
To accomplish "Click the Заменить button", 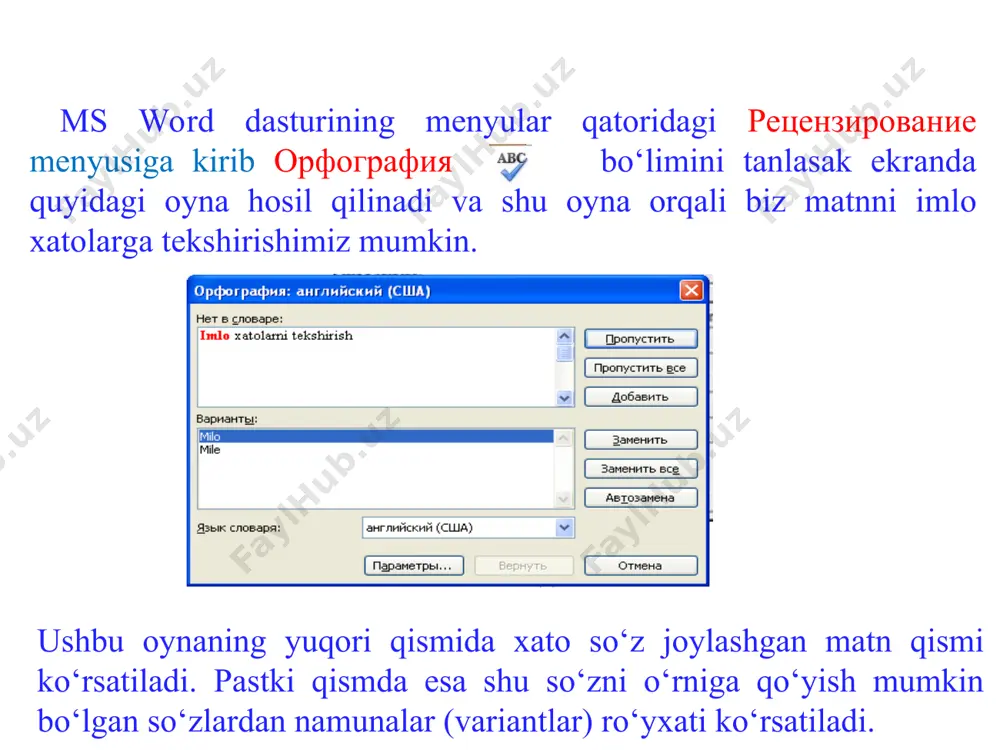I will pos(640,440).
